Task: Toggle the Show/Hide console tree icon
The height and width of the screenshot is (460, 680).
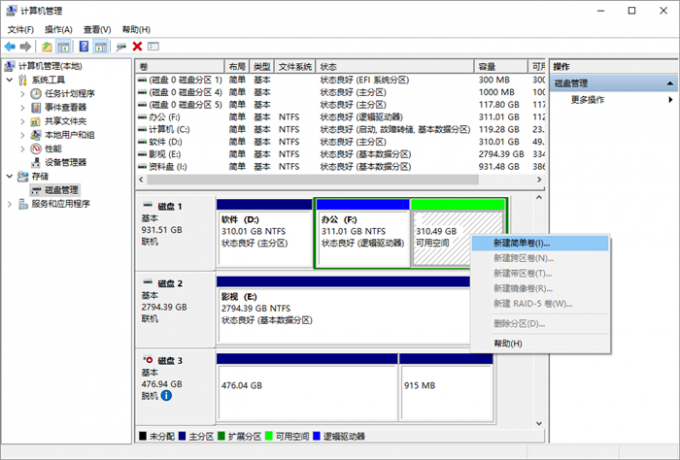Action: point(63,46)
